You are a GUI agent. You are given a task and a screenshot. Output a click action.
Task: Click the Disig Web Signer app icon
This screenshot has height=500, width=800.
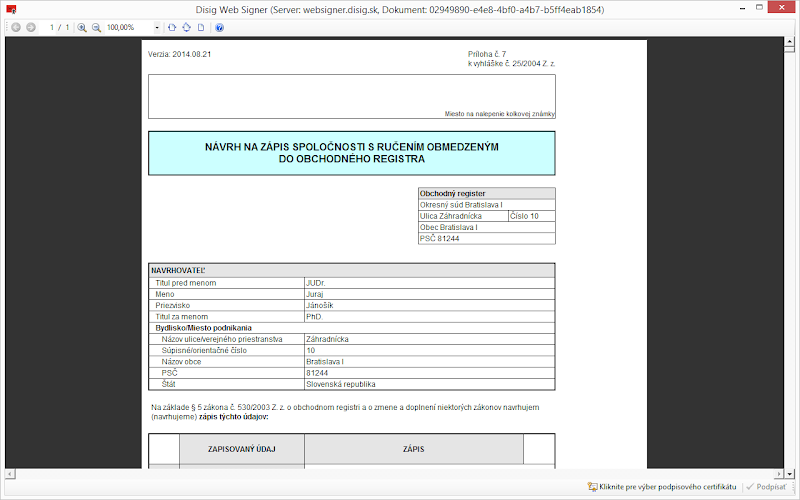tap(11, 9)
